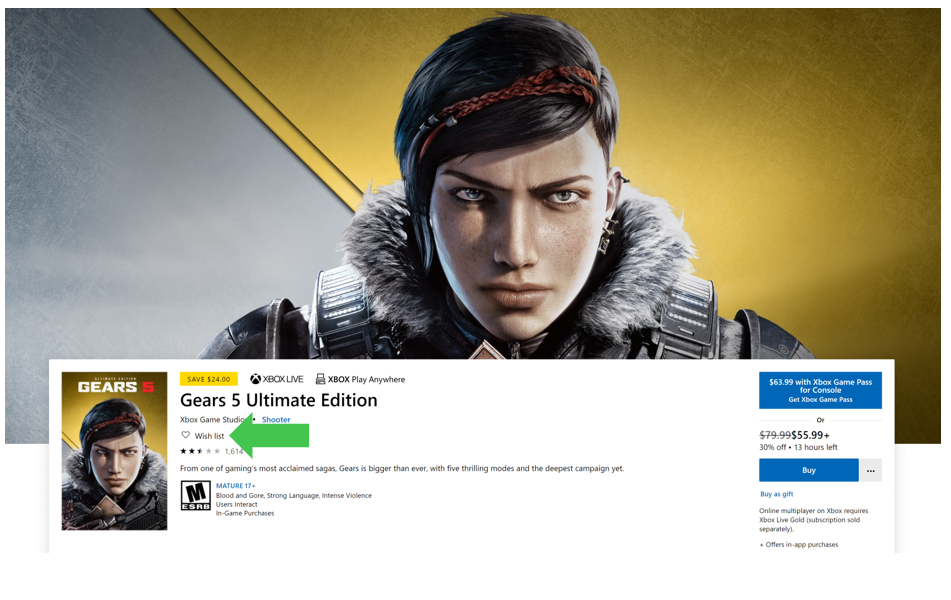This screenshot has height=600, width=951.
Task: Click the Wish list heart icon
Action: 186,435
